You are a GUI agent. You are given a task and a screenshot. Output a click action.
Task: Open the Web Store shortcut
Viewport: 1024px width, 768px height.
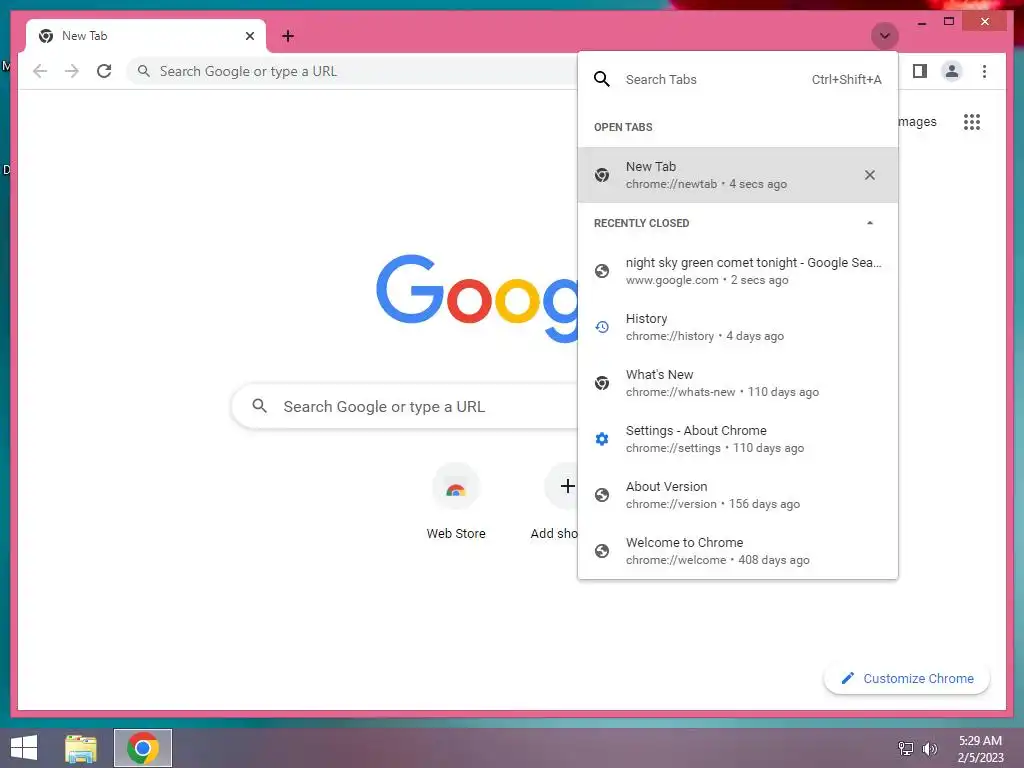tap(456, 503)
